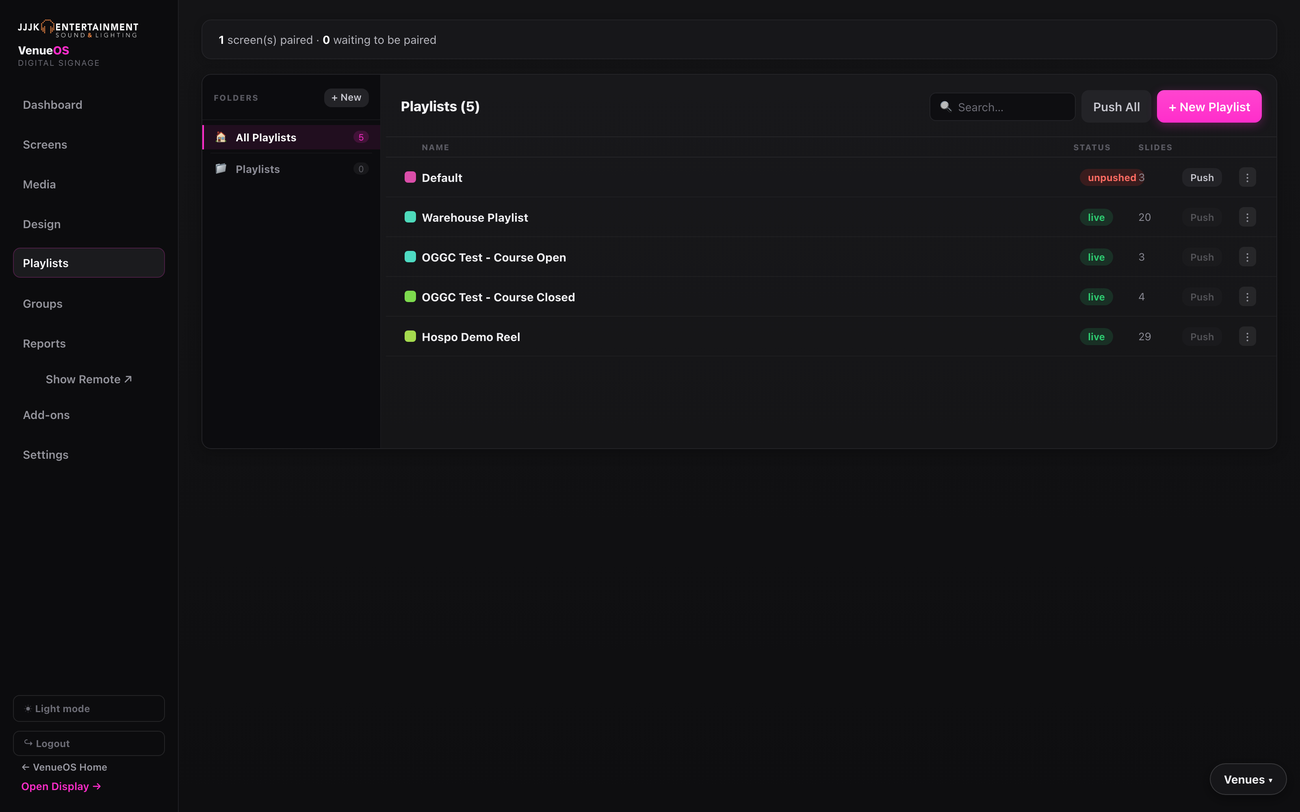
Task: Toggle Light mode
Action: click(89, 708)
